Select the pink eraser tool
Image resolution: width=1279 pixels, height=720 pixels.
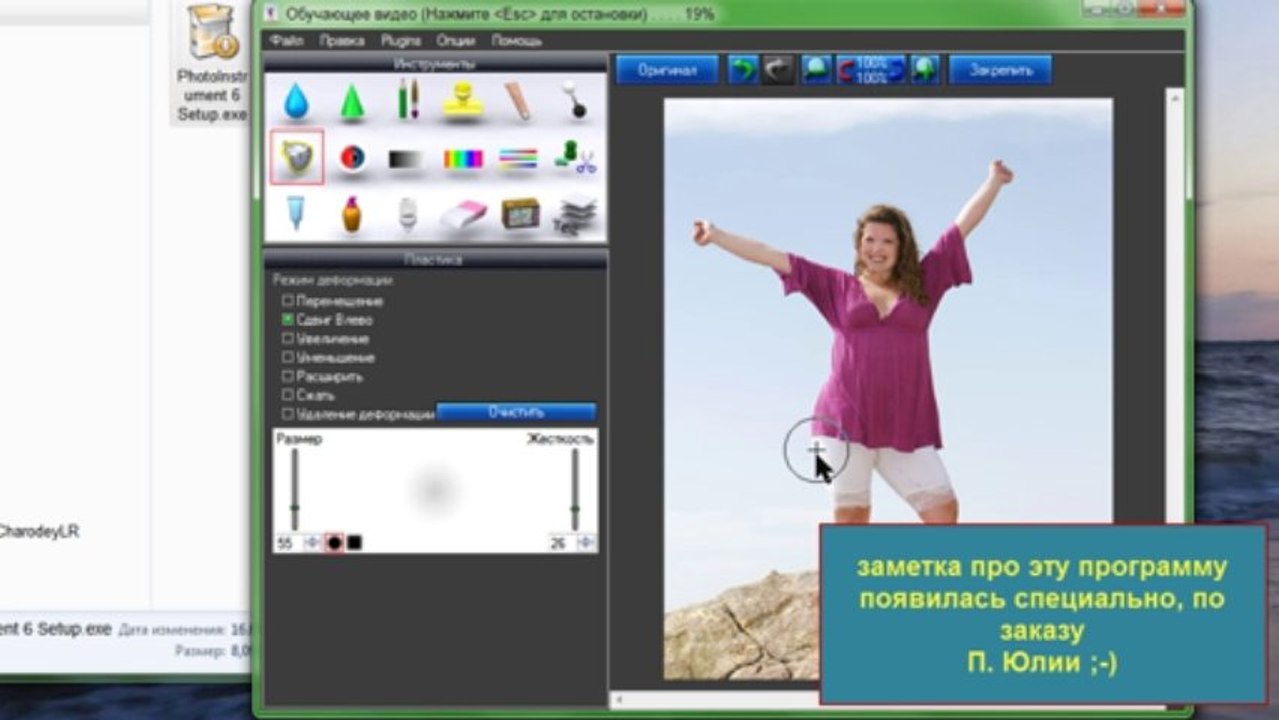[463, 213]
